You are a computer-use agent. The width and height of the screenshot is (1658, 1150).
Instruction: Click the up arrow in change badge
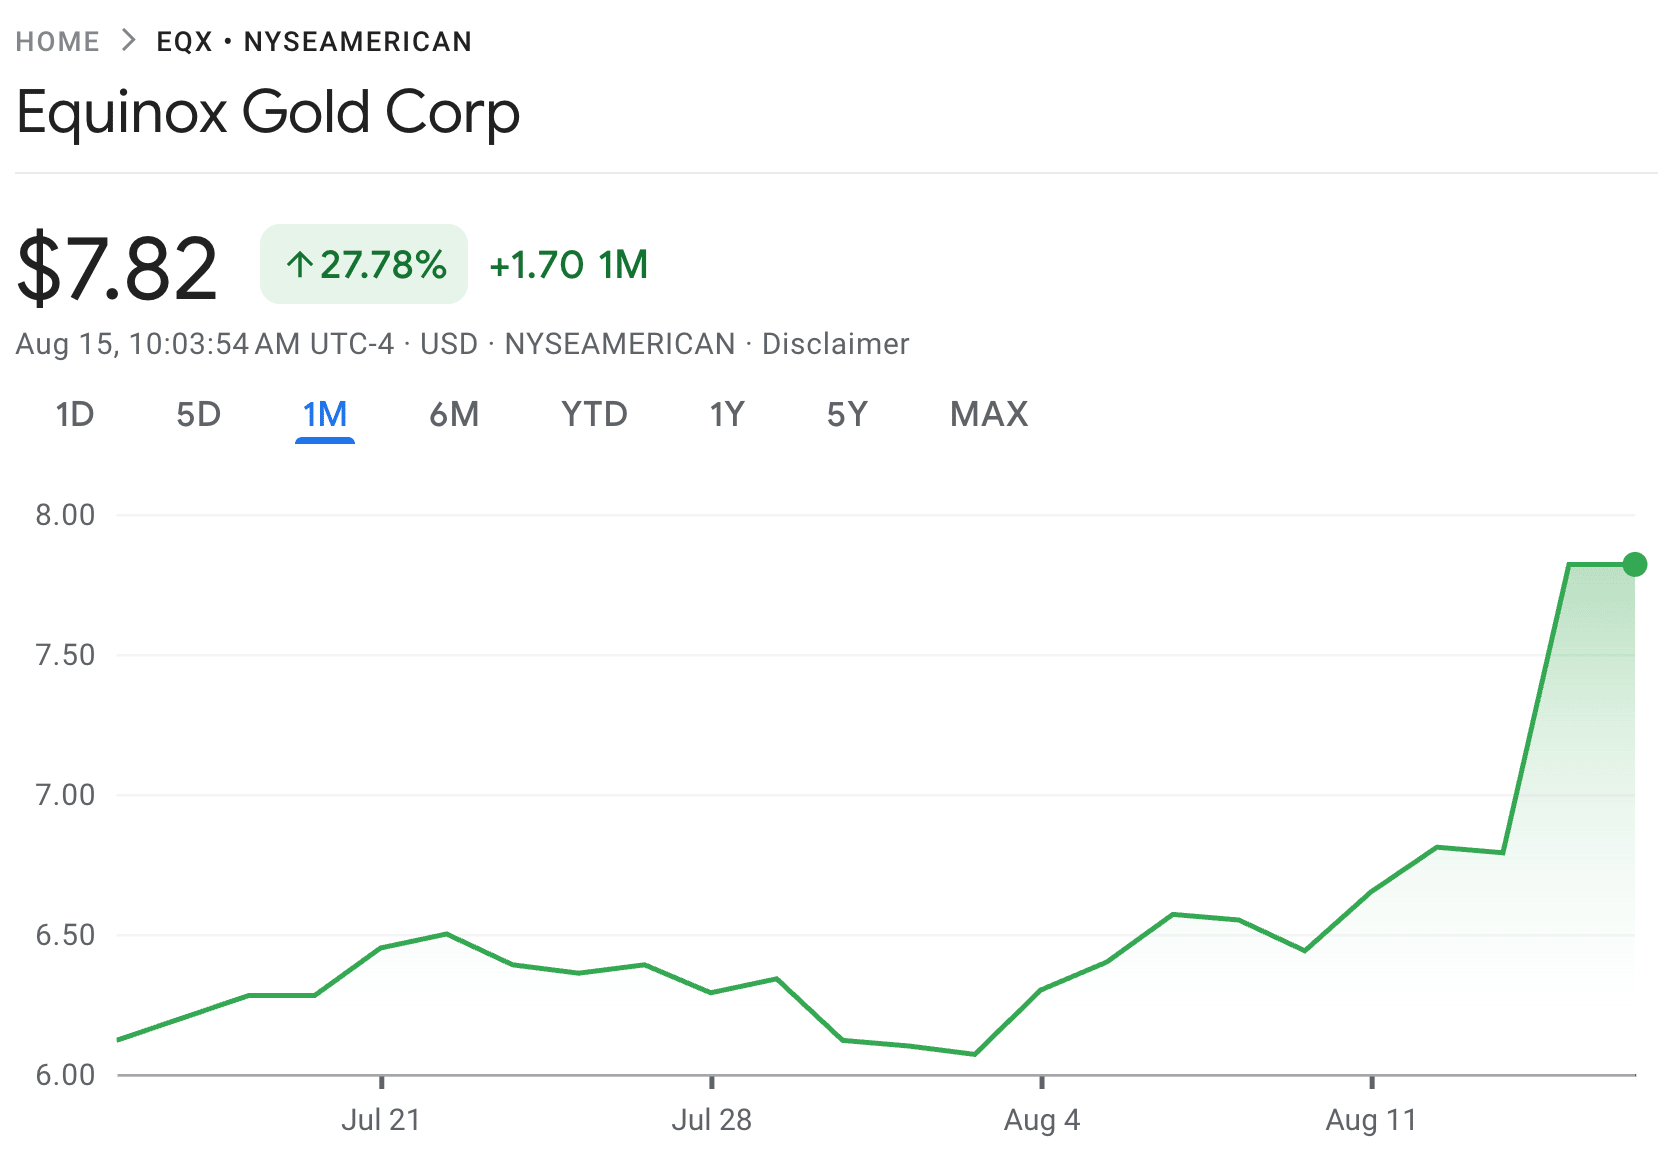point(299,265)
